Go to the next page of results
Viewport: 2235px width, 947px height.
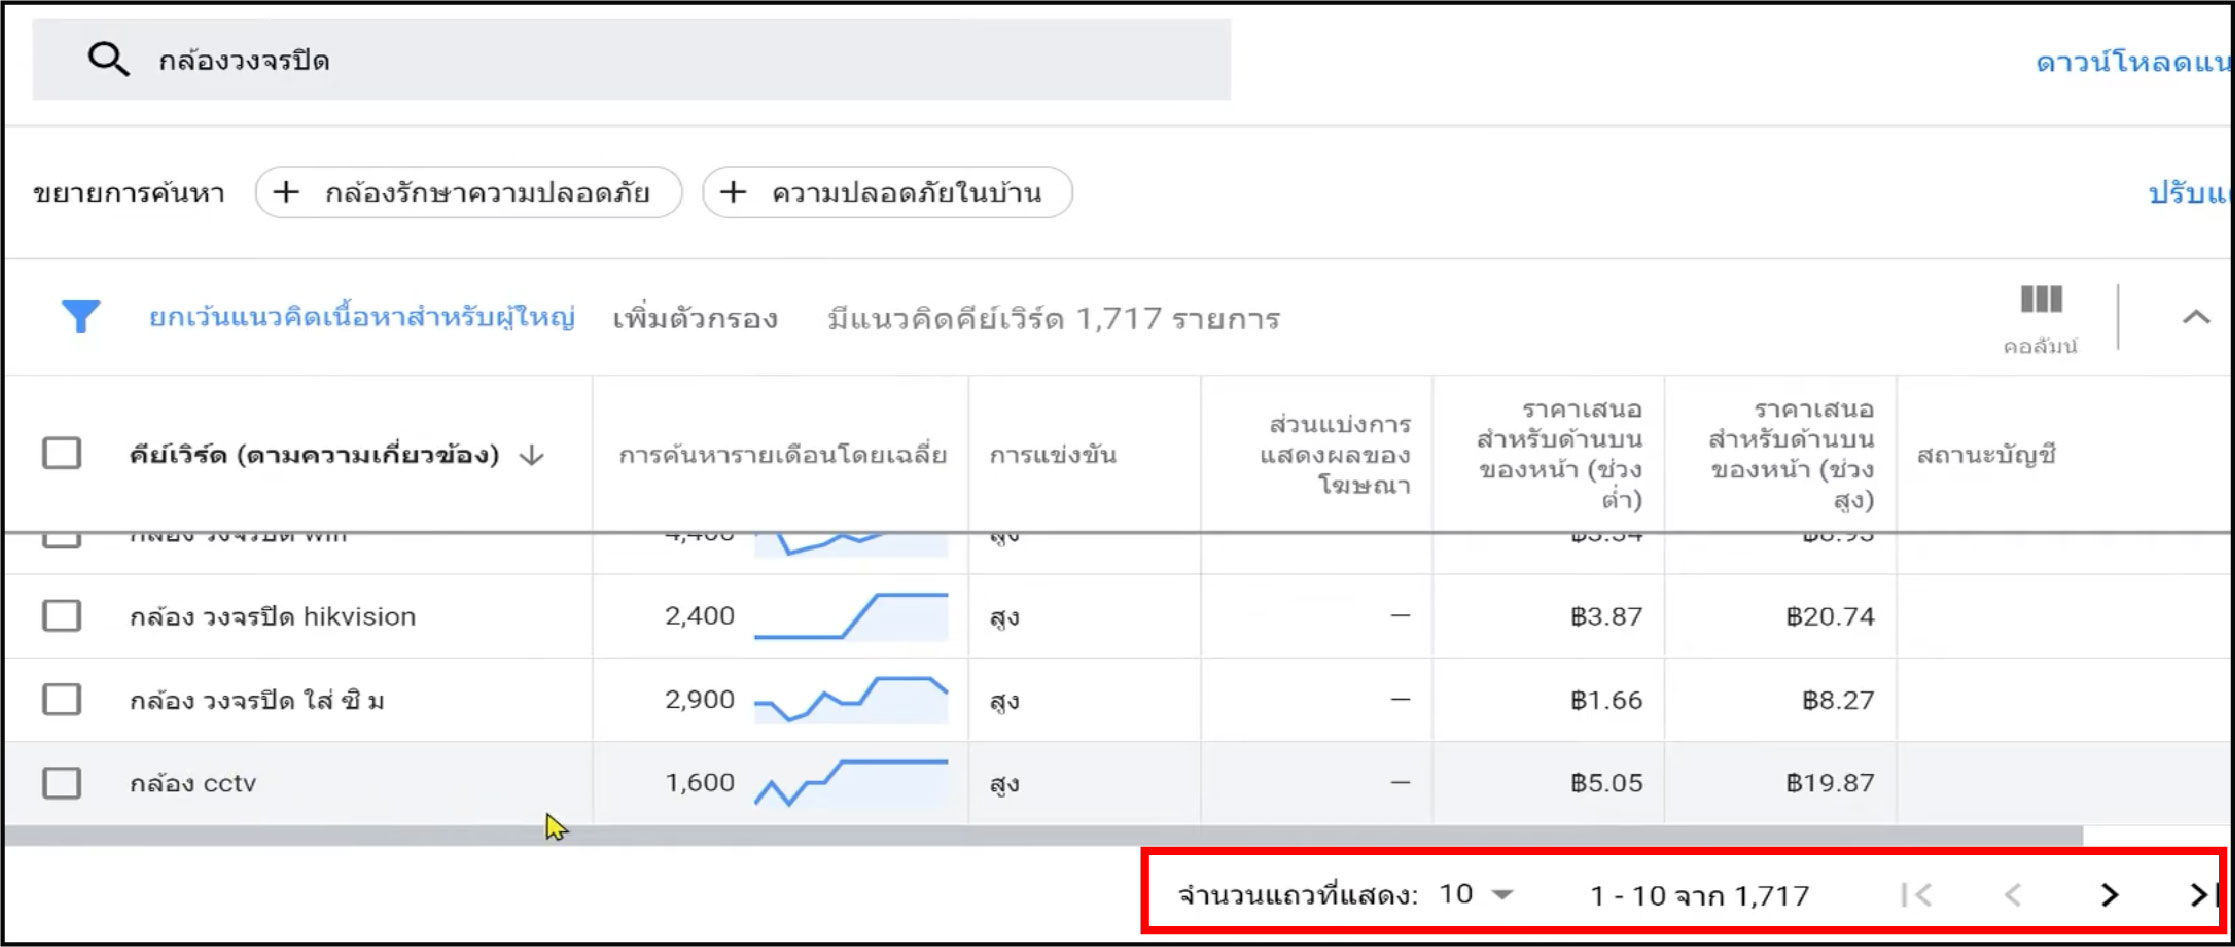2109,895
